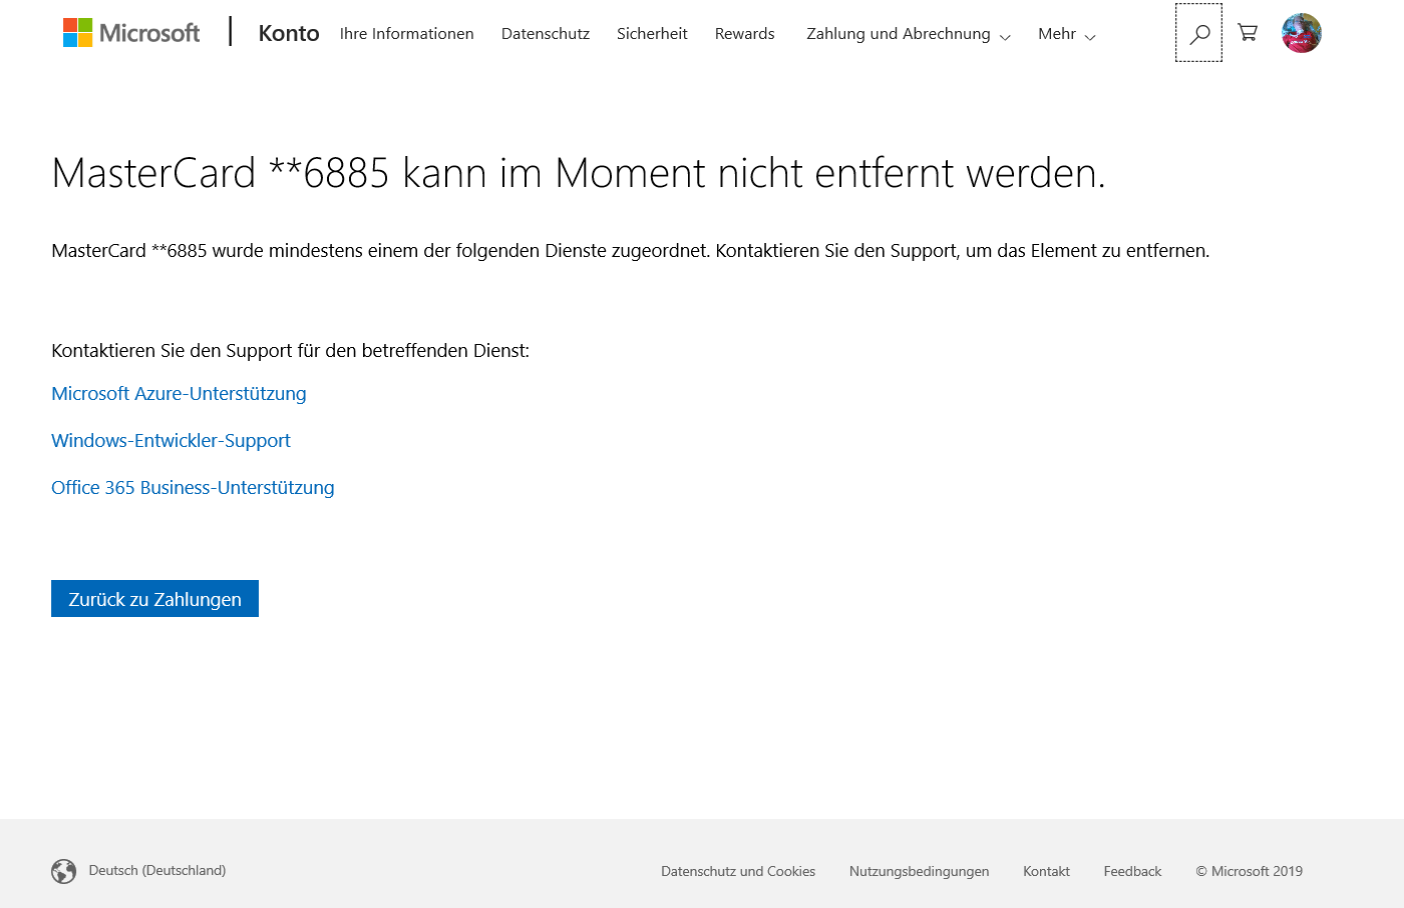Expand Zahlung und Abrechnung dropdown
The height and width of the screenshot is (908, 1404).
click(x=908, y=34)
